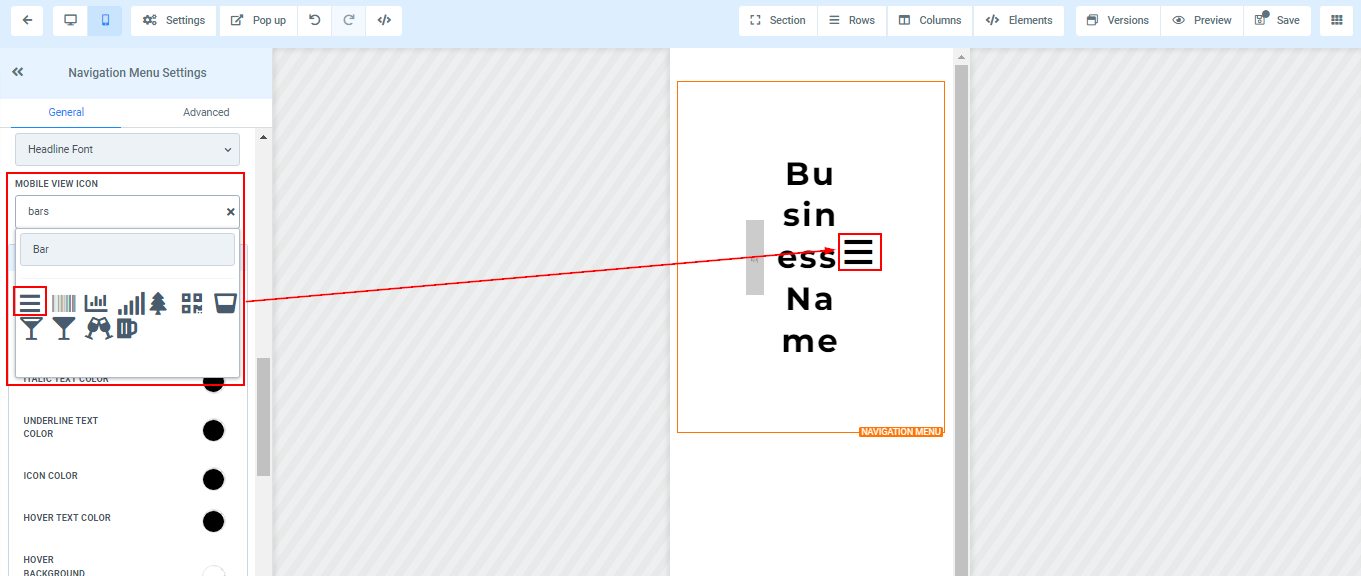Viewport: 1361px width, 576px height.
Task: Select the beer mug icon
Action: click(x=127, y=328)
